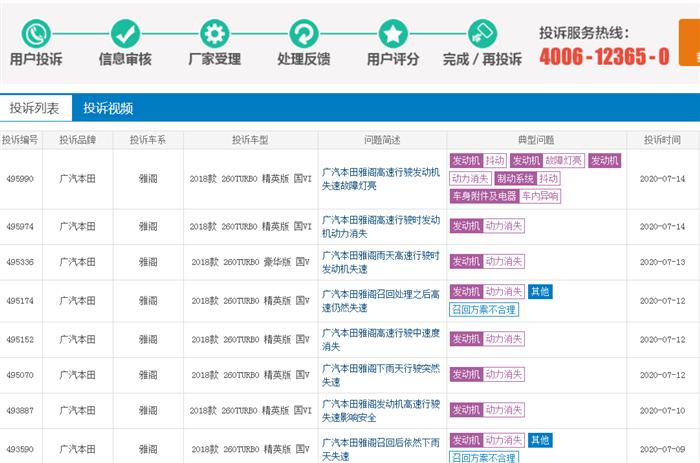Click complaint number 495070
700x463 pixels.
(20, 375)
